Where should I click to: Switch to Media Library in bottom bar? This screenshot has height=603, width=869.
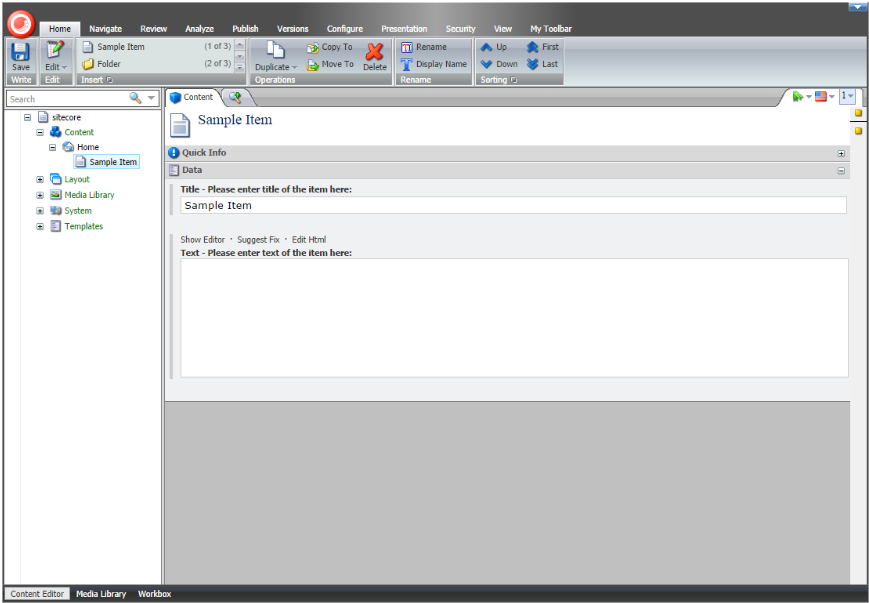coord(101,594)
